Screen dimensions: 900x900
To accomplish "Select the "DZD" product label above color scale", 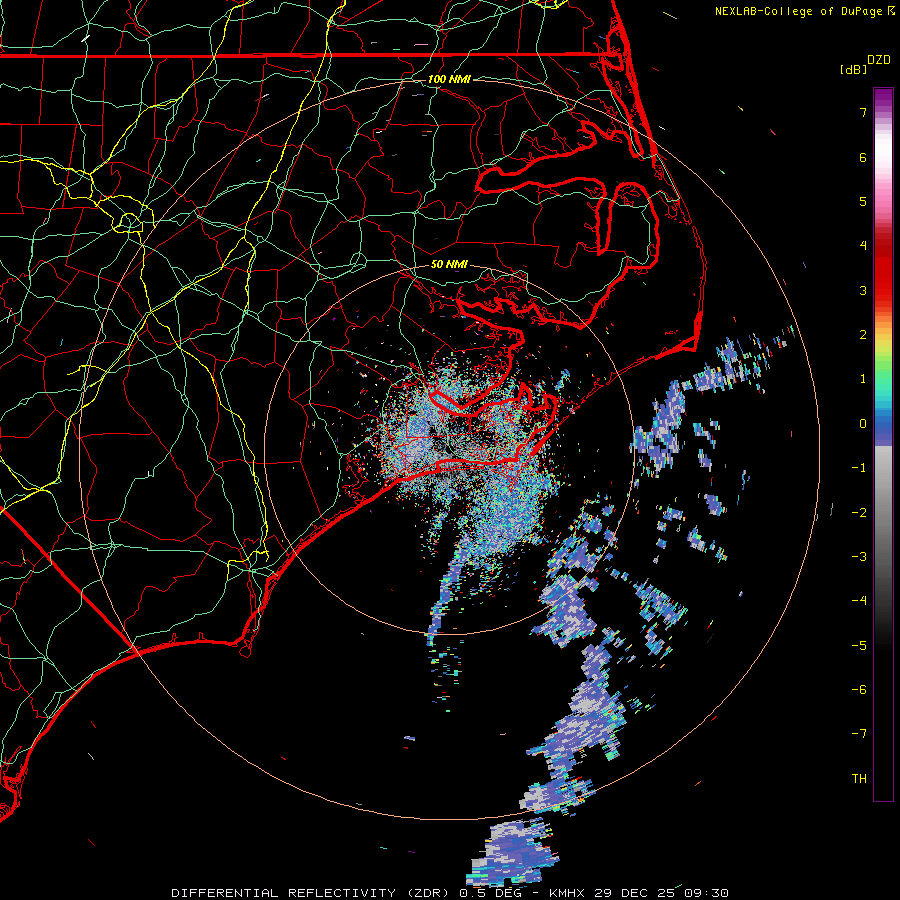I will (x=879, y=60).
